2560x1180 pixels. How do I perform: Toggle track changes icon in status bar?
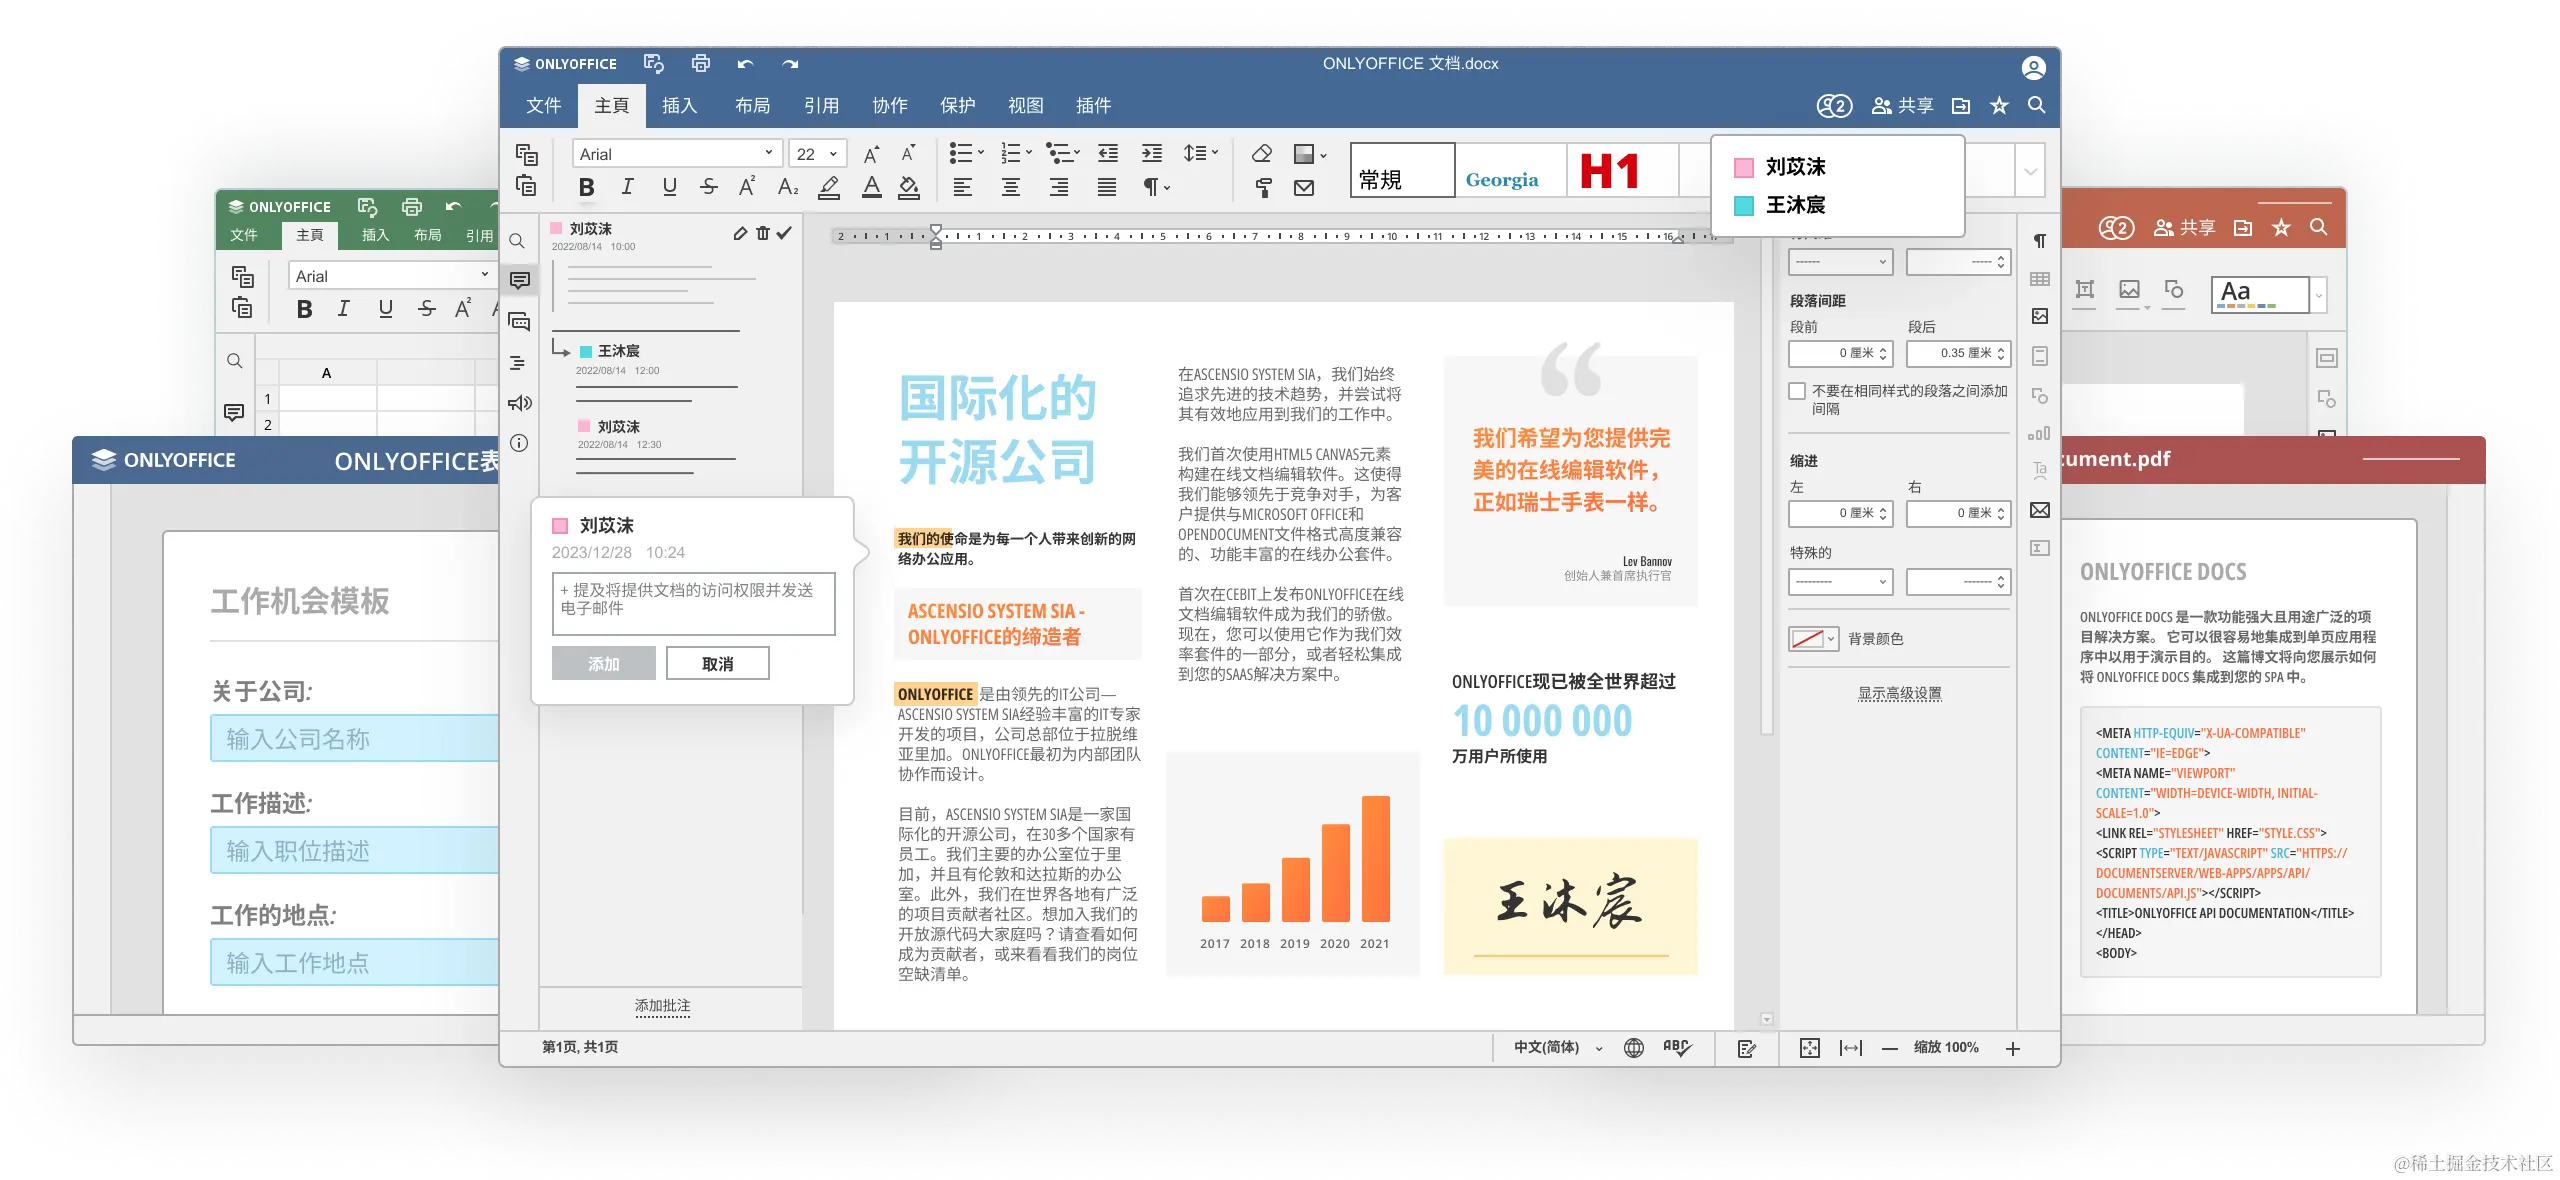(1747, 1048)
